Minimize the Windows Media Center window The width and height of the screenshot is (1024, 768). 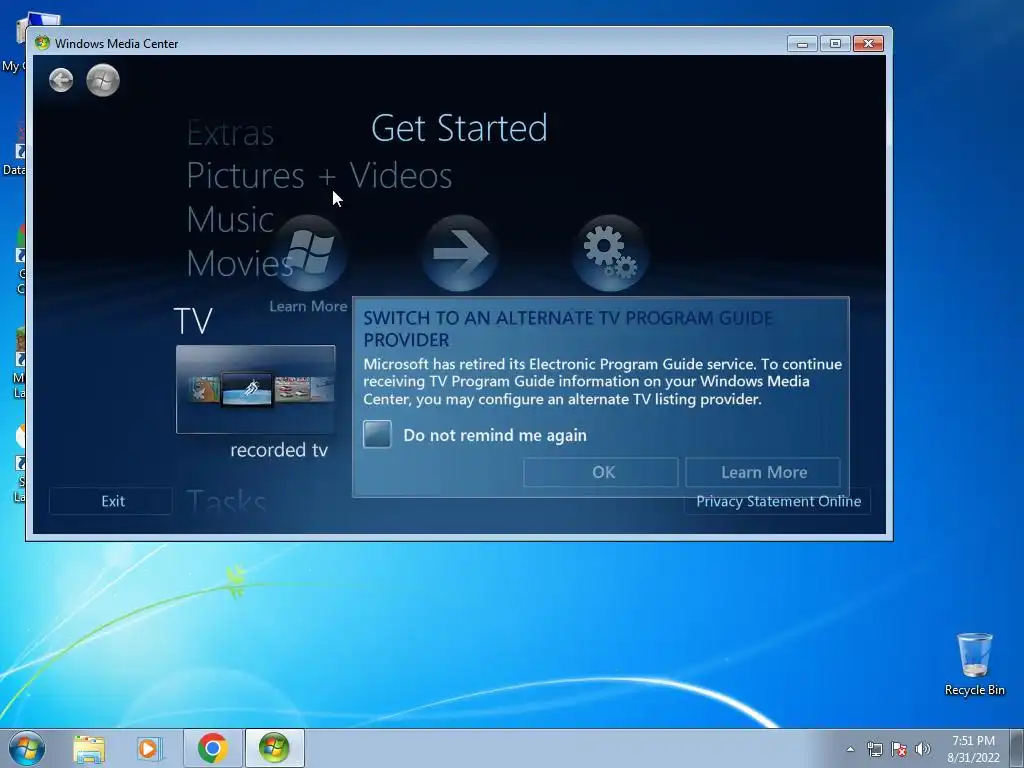pyautogui.click(x=803, y=44)
